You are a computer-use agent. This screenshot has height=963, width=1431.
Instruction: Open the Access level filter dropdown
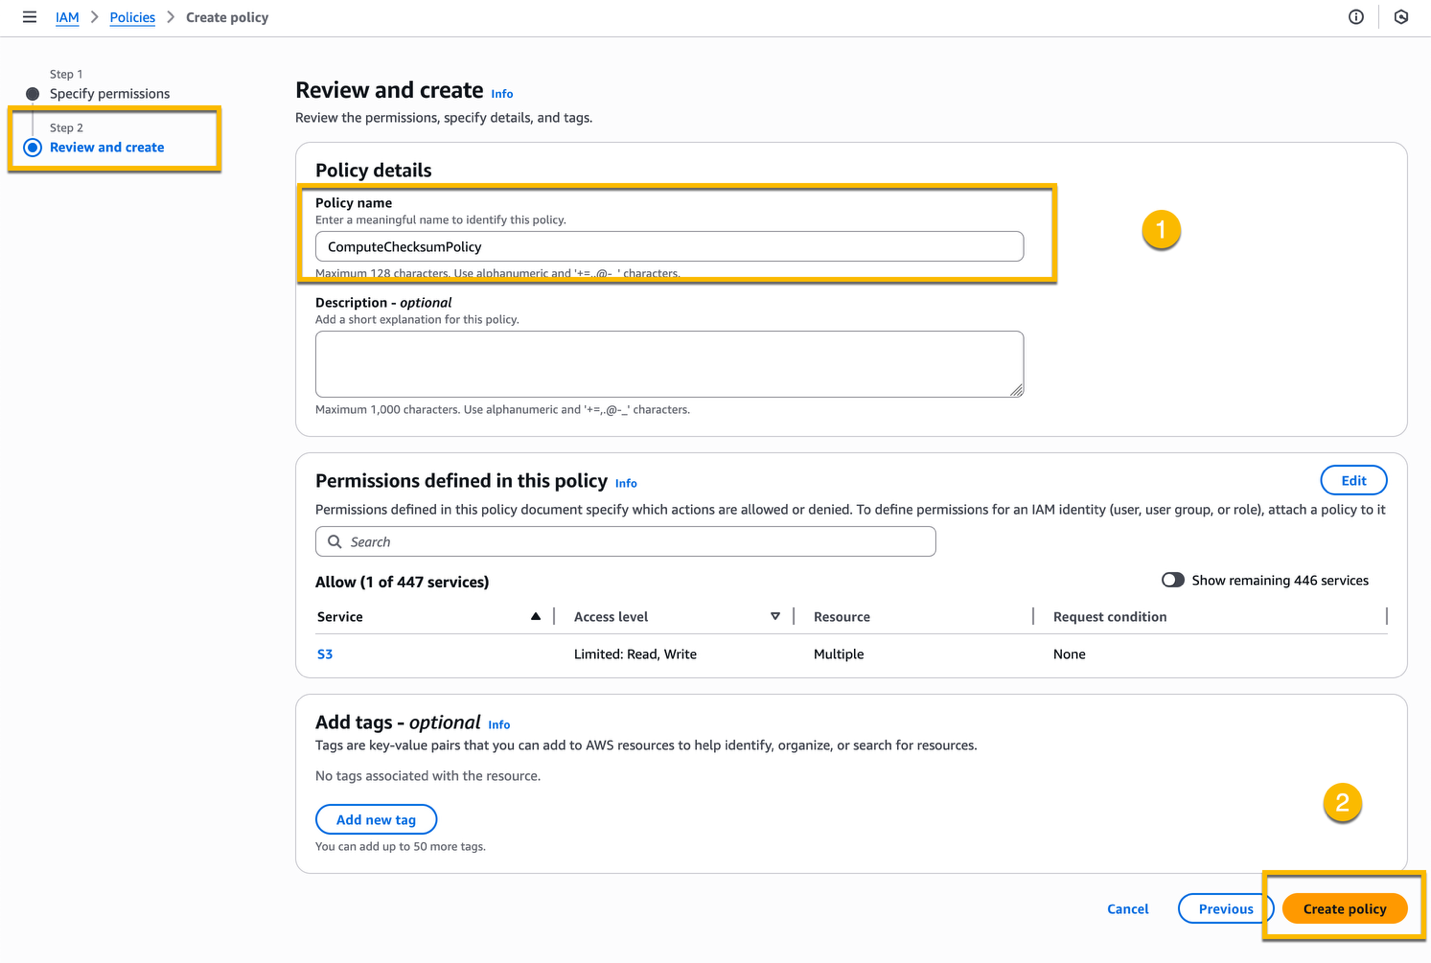pos(776,616)
